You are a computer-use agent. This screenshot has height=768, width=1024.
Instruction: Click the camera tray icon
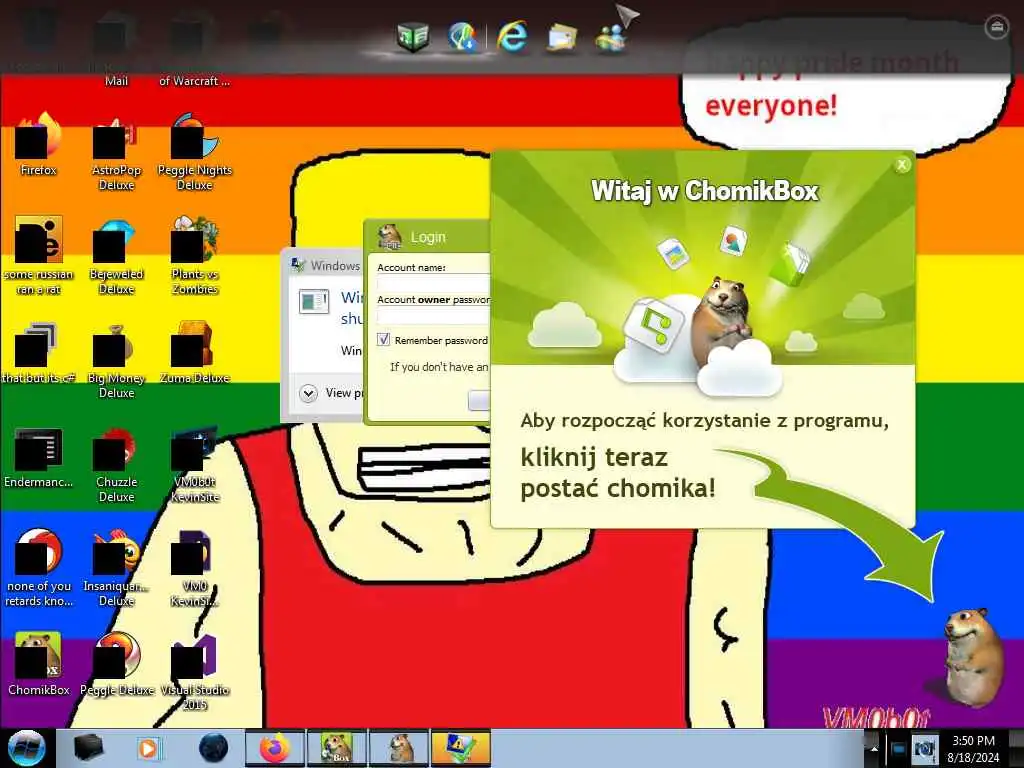[923, 749]
